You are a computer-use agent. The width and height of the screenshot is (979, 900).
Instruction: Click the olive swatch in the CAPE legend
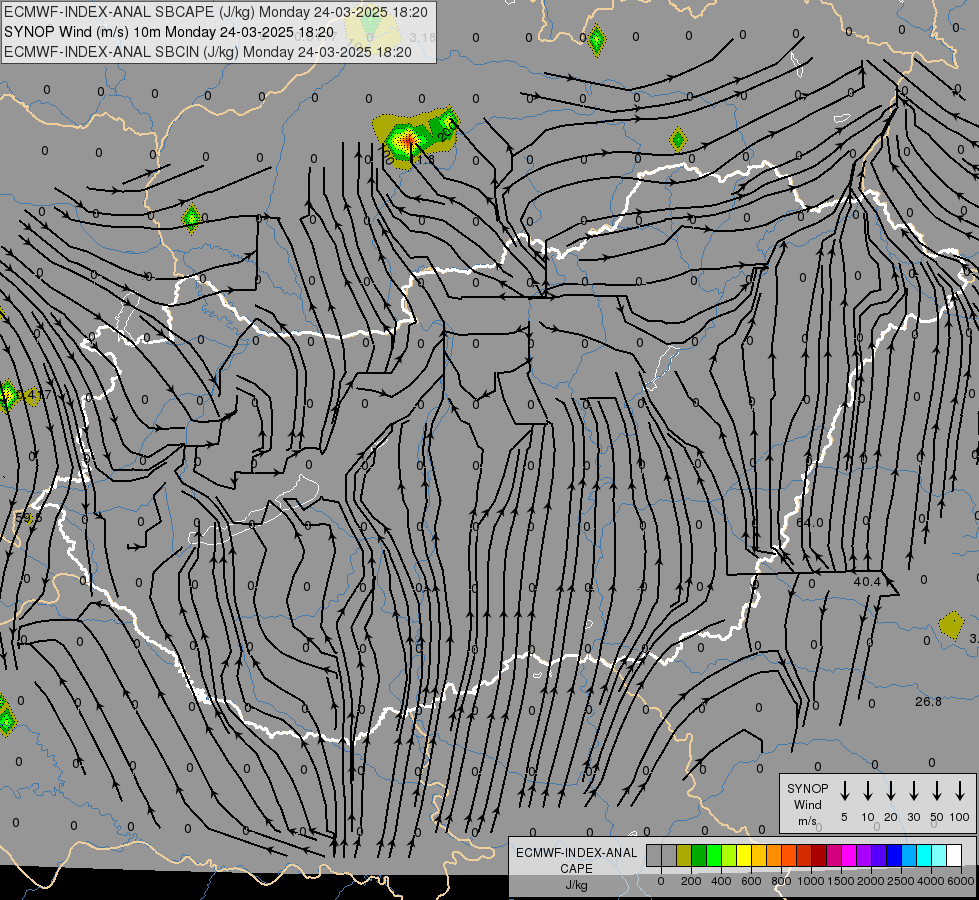(x=684, y=855)
